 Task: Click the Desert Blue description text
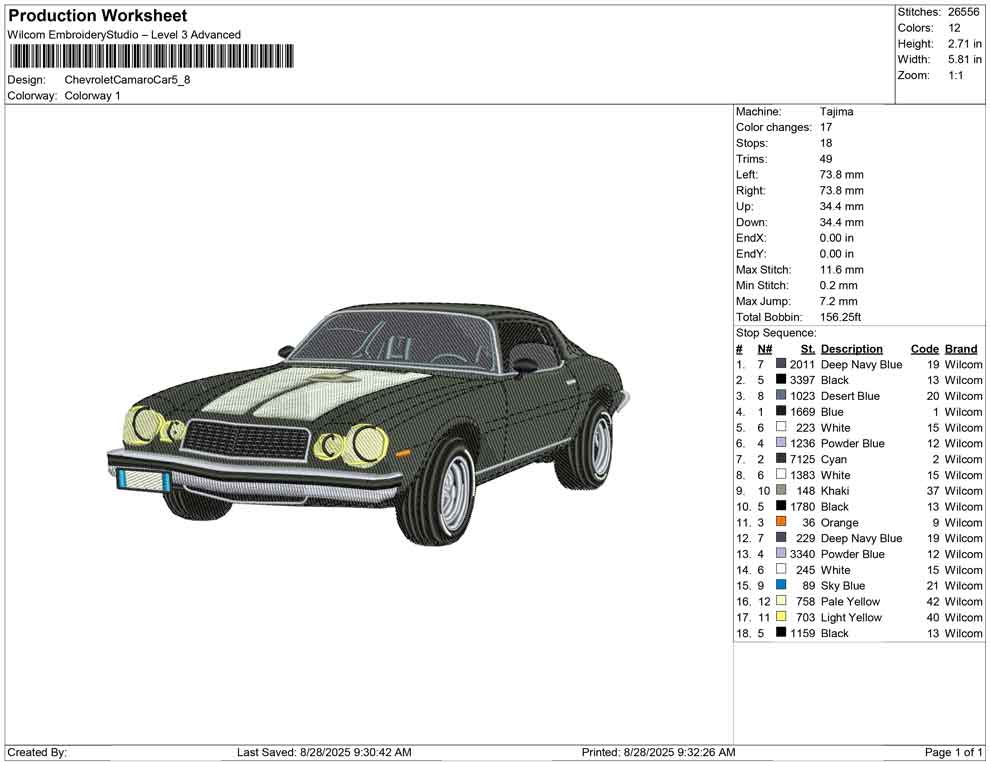[x=850, y=396]
